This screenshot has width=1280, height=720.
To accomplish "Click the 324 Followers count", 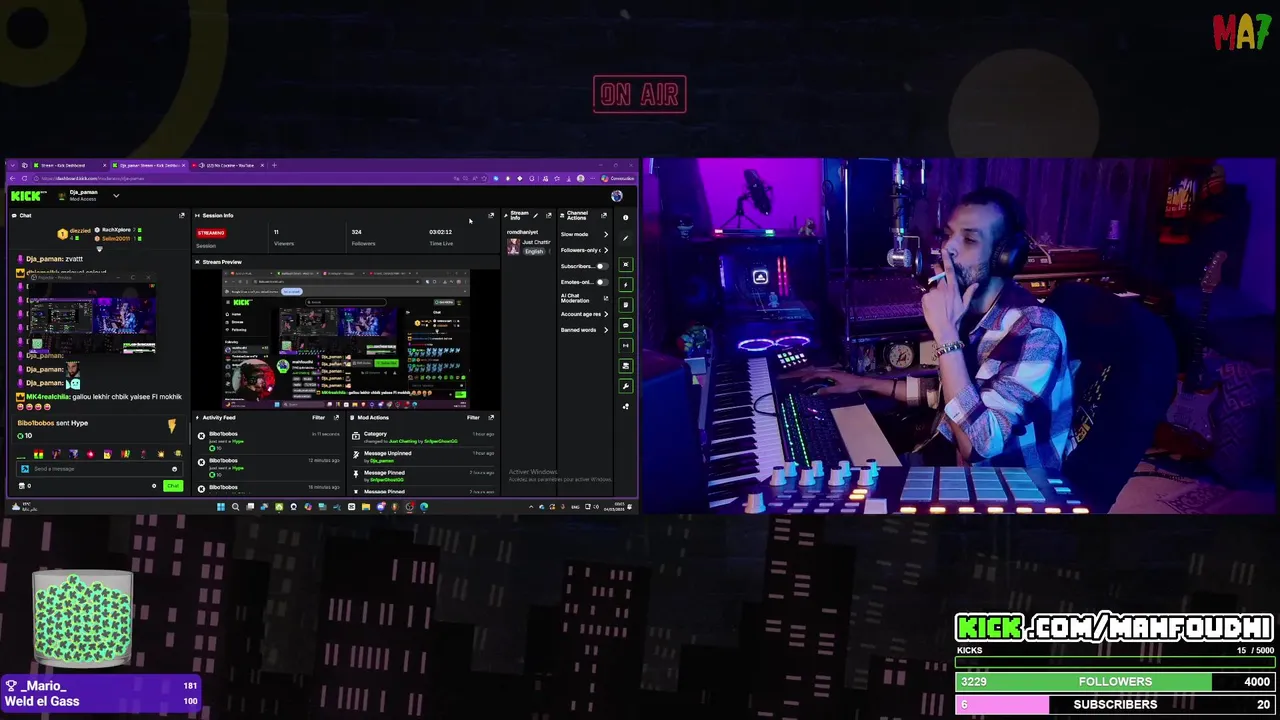I will (356, 232).
